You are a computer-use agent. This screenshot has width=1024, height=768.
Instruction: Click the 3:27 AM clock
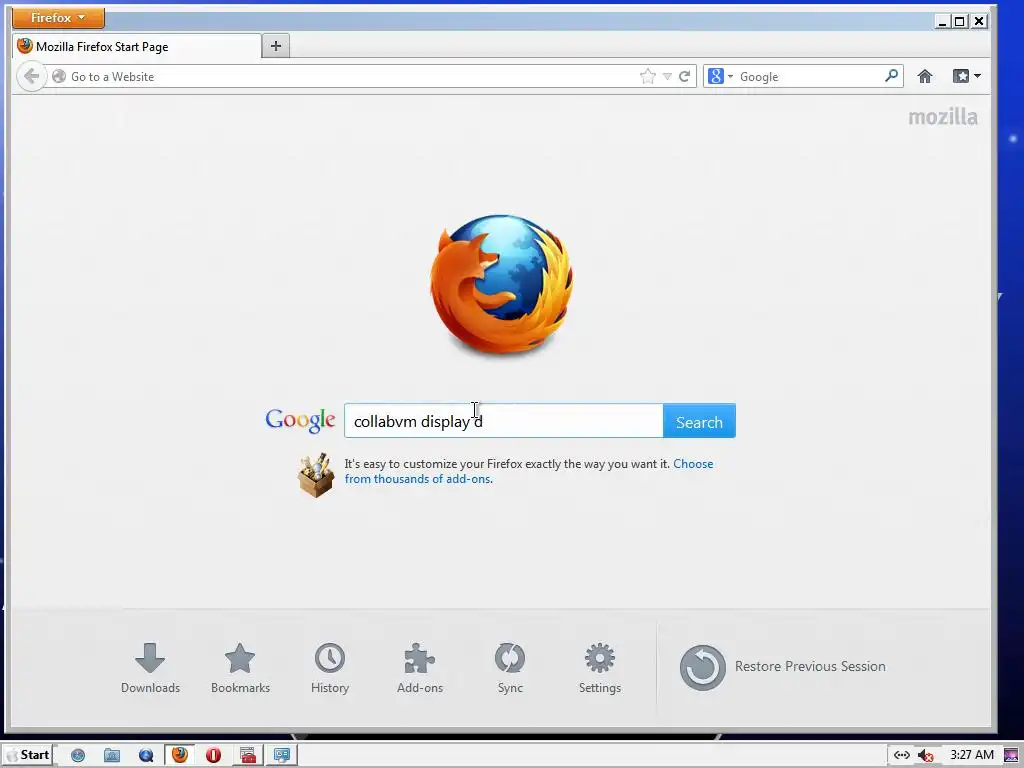coord(972,755)
